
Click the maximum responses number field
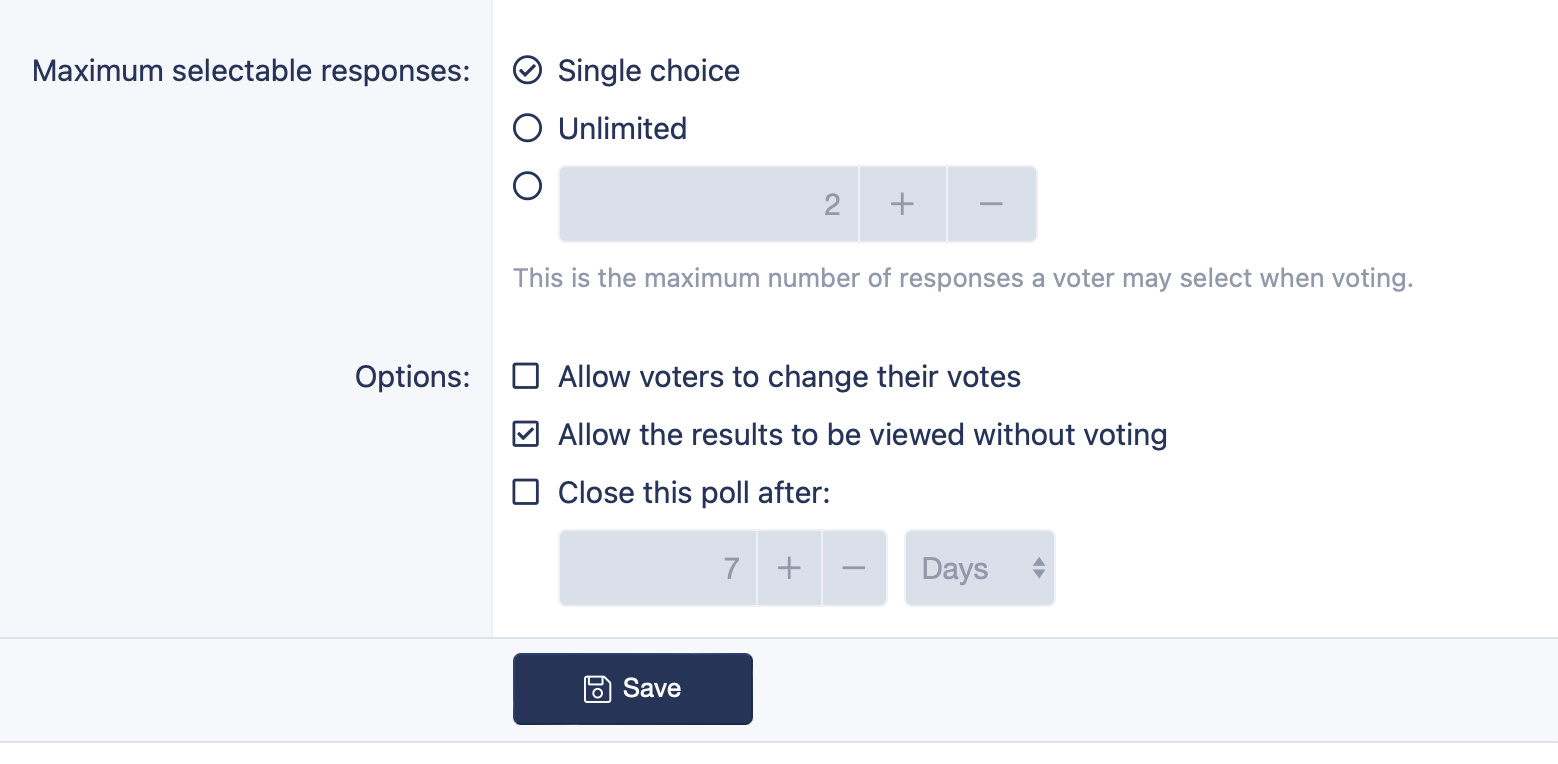click(709, 204)
